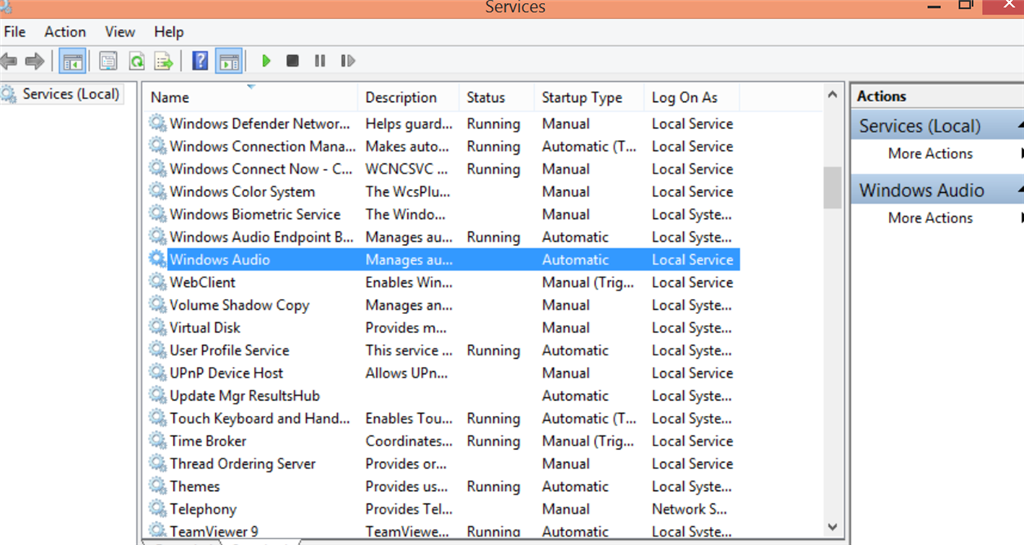Click Running status of Themes service
The width and height of the screenshot is (1024, 545).
493,486
